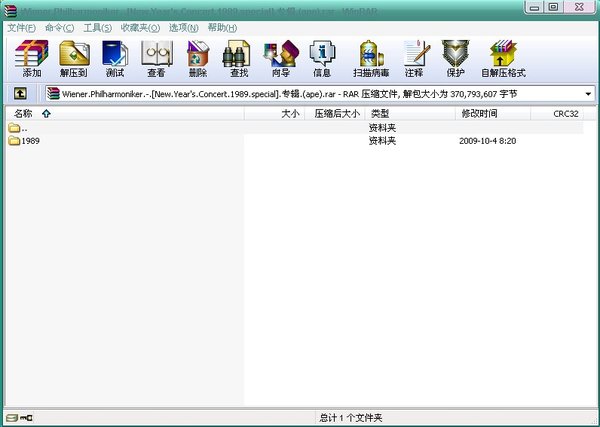Viewport: 600px width, 427px height.
Task: Click the 1989 folder name
Action: pyautogui.click(x=31, y=141)
